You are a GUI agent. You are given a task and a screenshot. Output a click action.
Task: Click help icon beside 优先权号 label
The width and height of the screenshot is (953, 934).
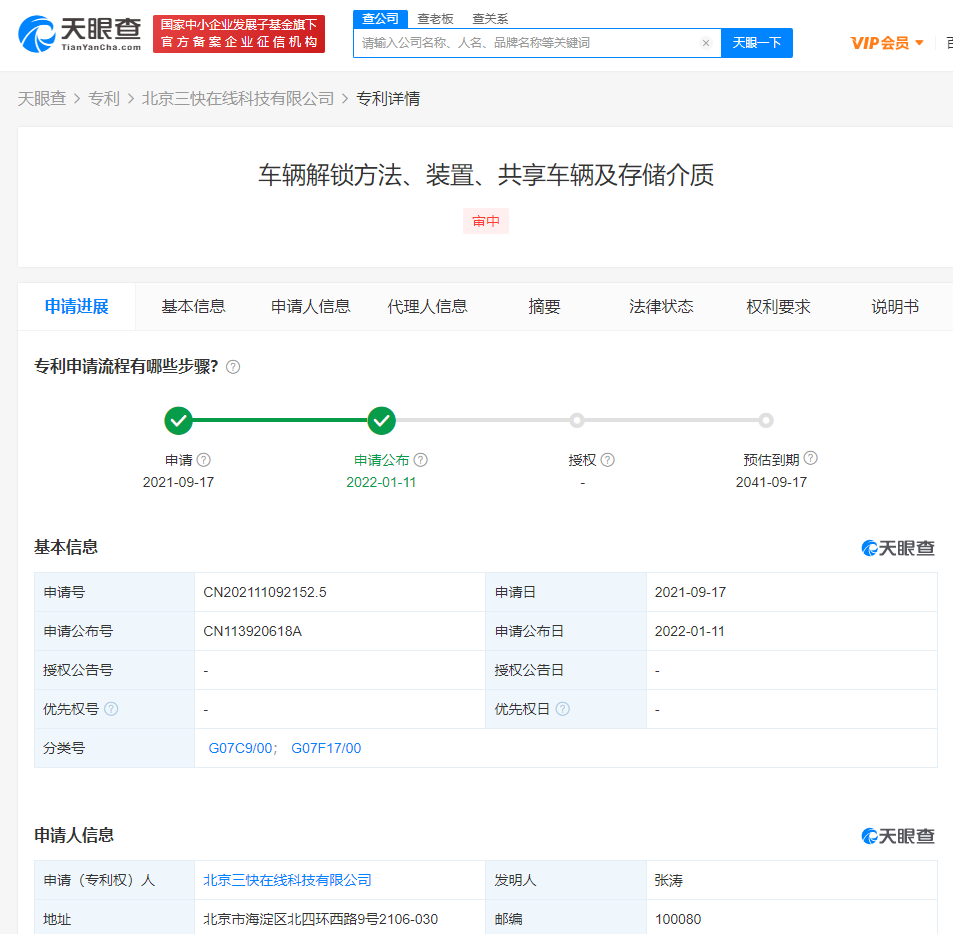111,709
